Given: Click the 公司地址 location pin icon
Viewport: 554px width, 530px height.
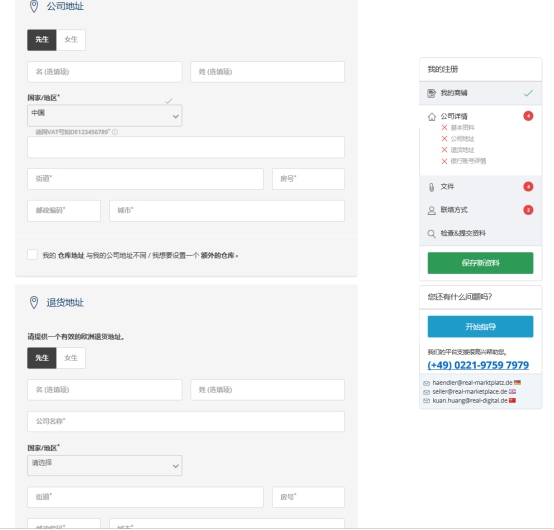Looking at the screenshot, I should (34, 6).
